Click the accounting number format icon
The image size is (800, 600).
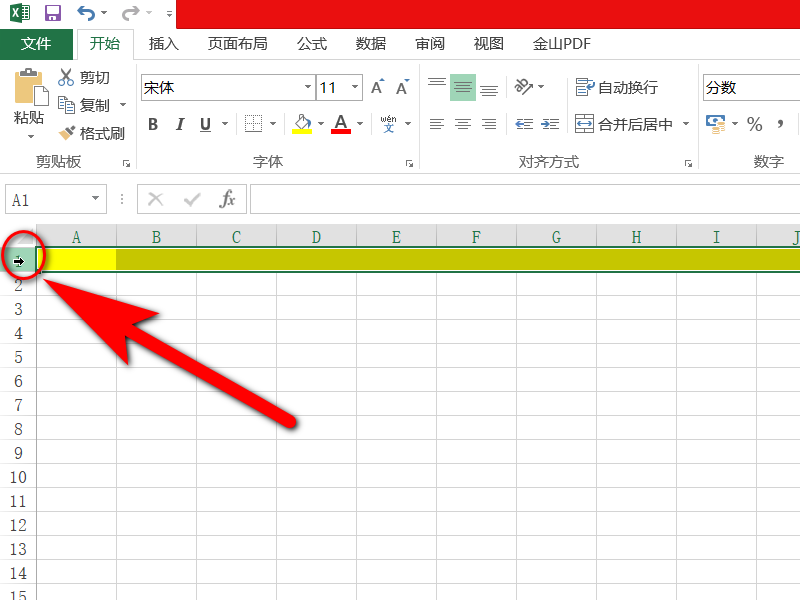(x=715, y=124)
